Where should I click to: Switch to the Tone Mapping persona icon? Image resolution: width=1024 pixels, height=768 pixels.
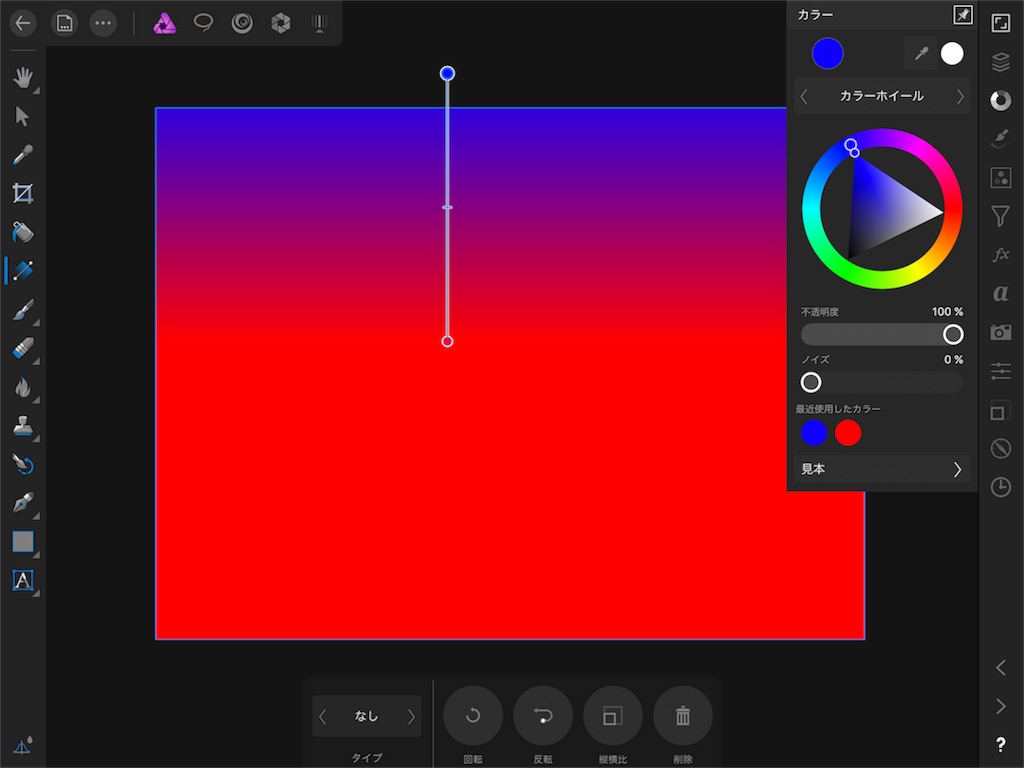319,24
